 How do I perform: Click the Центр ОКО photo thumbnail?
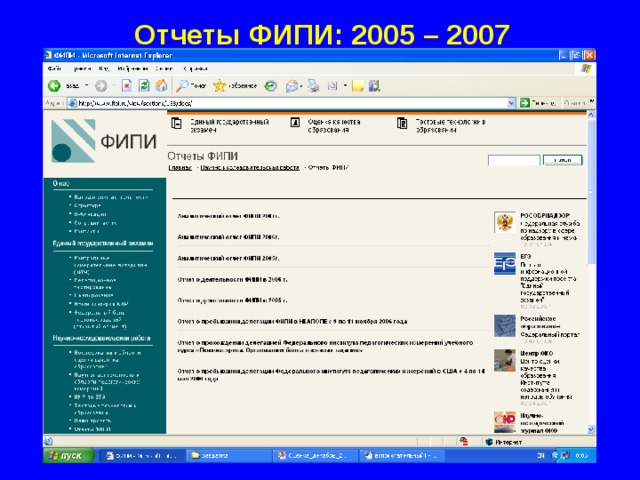504,360
